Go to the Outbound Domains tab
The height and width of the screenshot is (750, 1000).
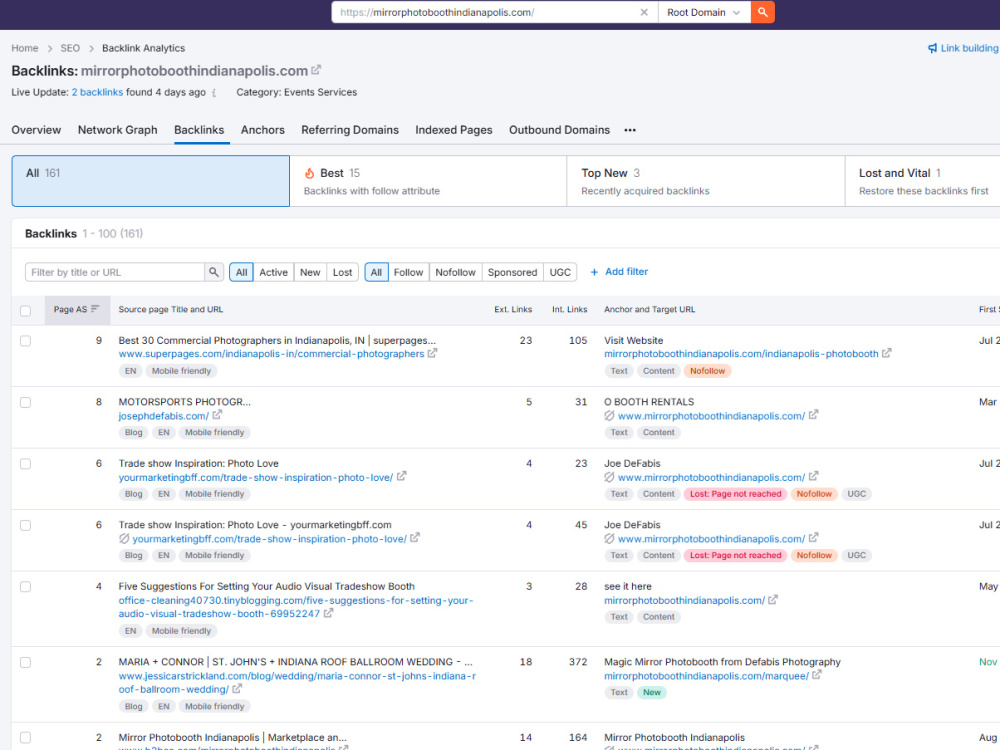tap(559, 130)
